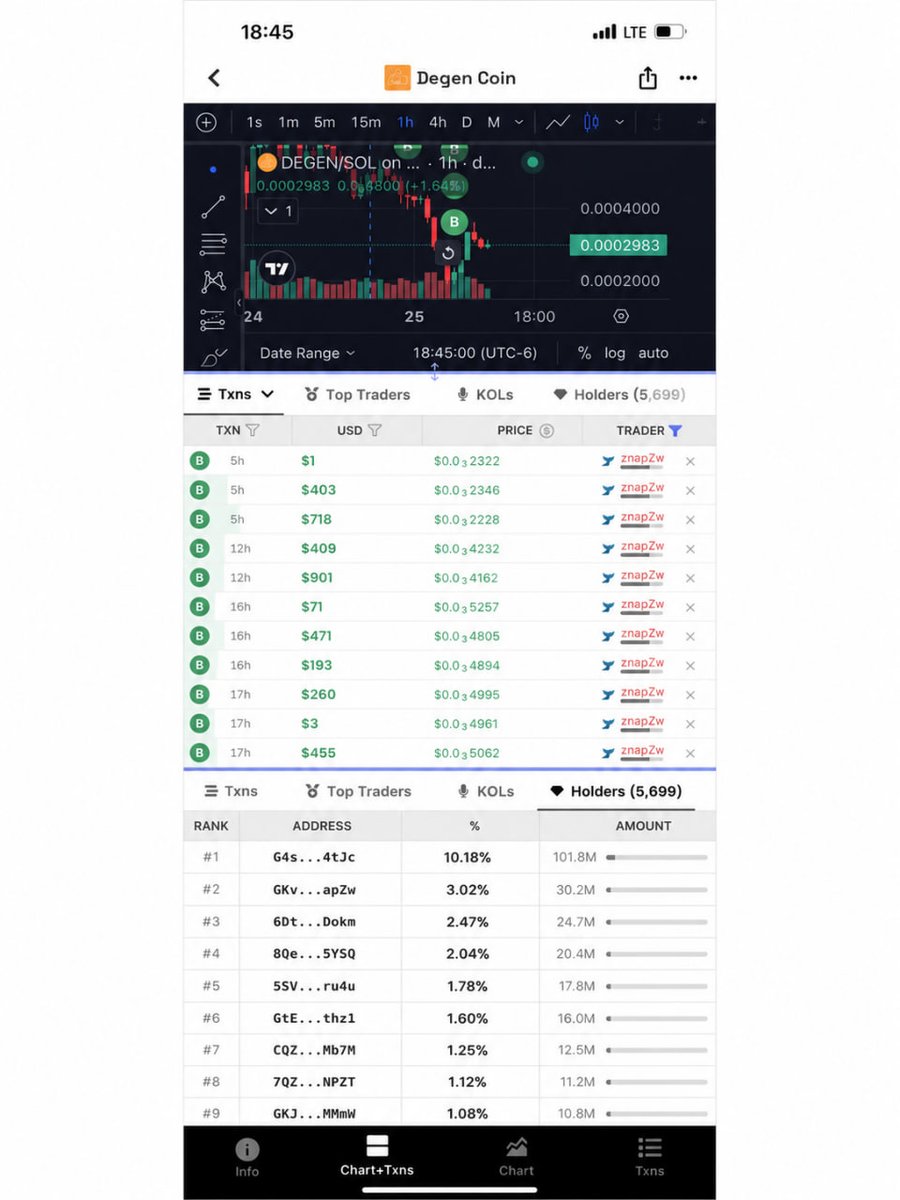Click the TXN column filter icon

[252, 430]
